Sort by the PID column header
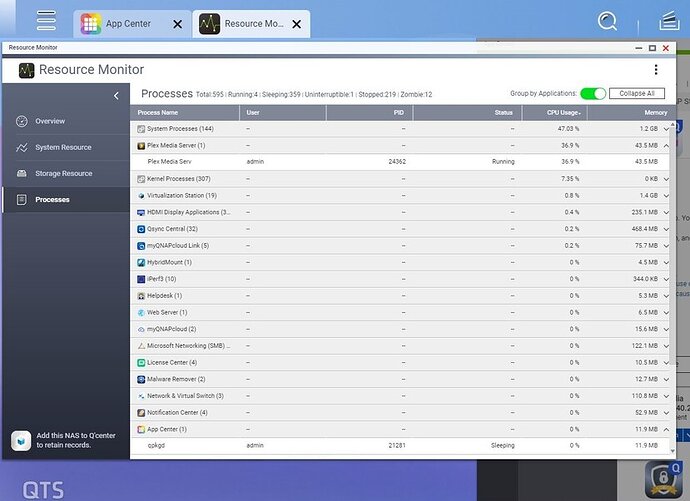The image size is (690, 501). click(369, 113)
